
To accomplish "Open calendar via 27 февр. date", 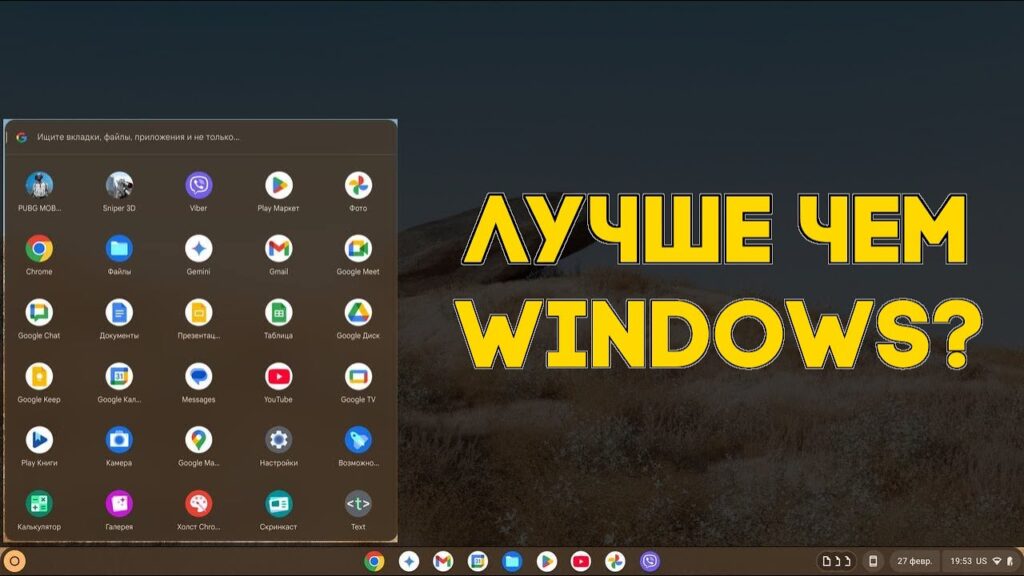I will [x=914, y=561].
